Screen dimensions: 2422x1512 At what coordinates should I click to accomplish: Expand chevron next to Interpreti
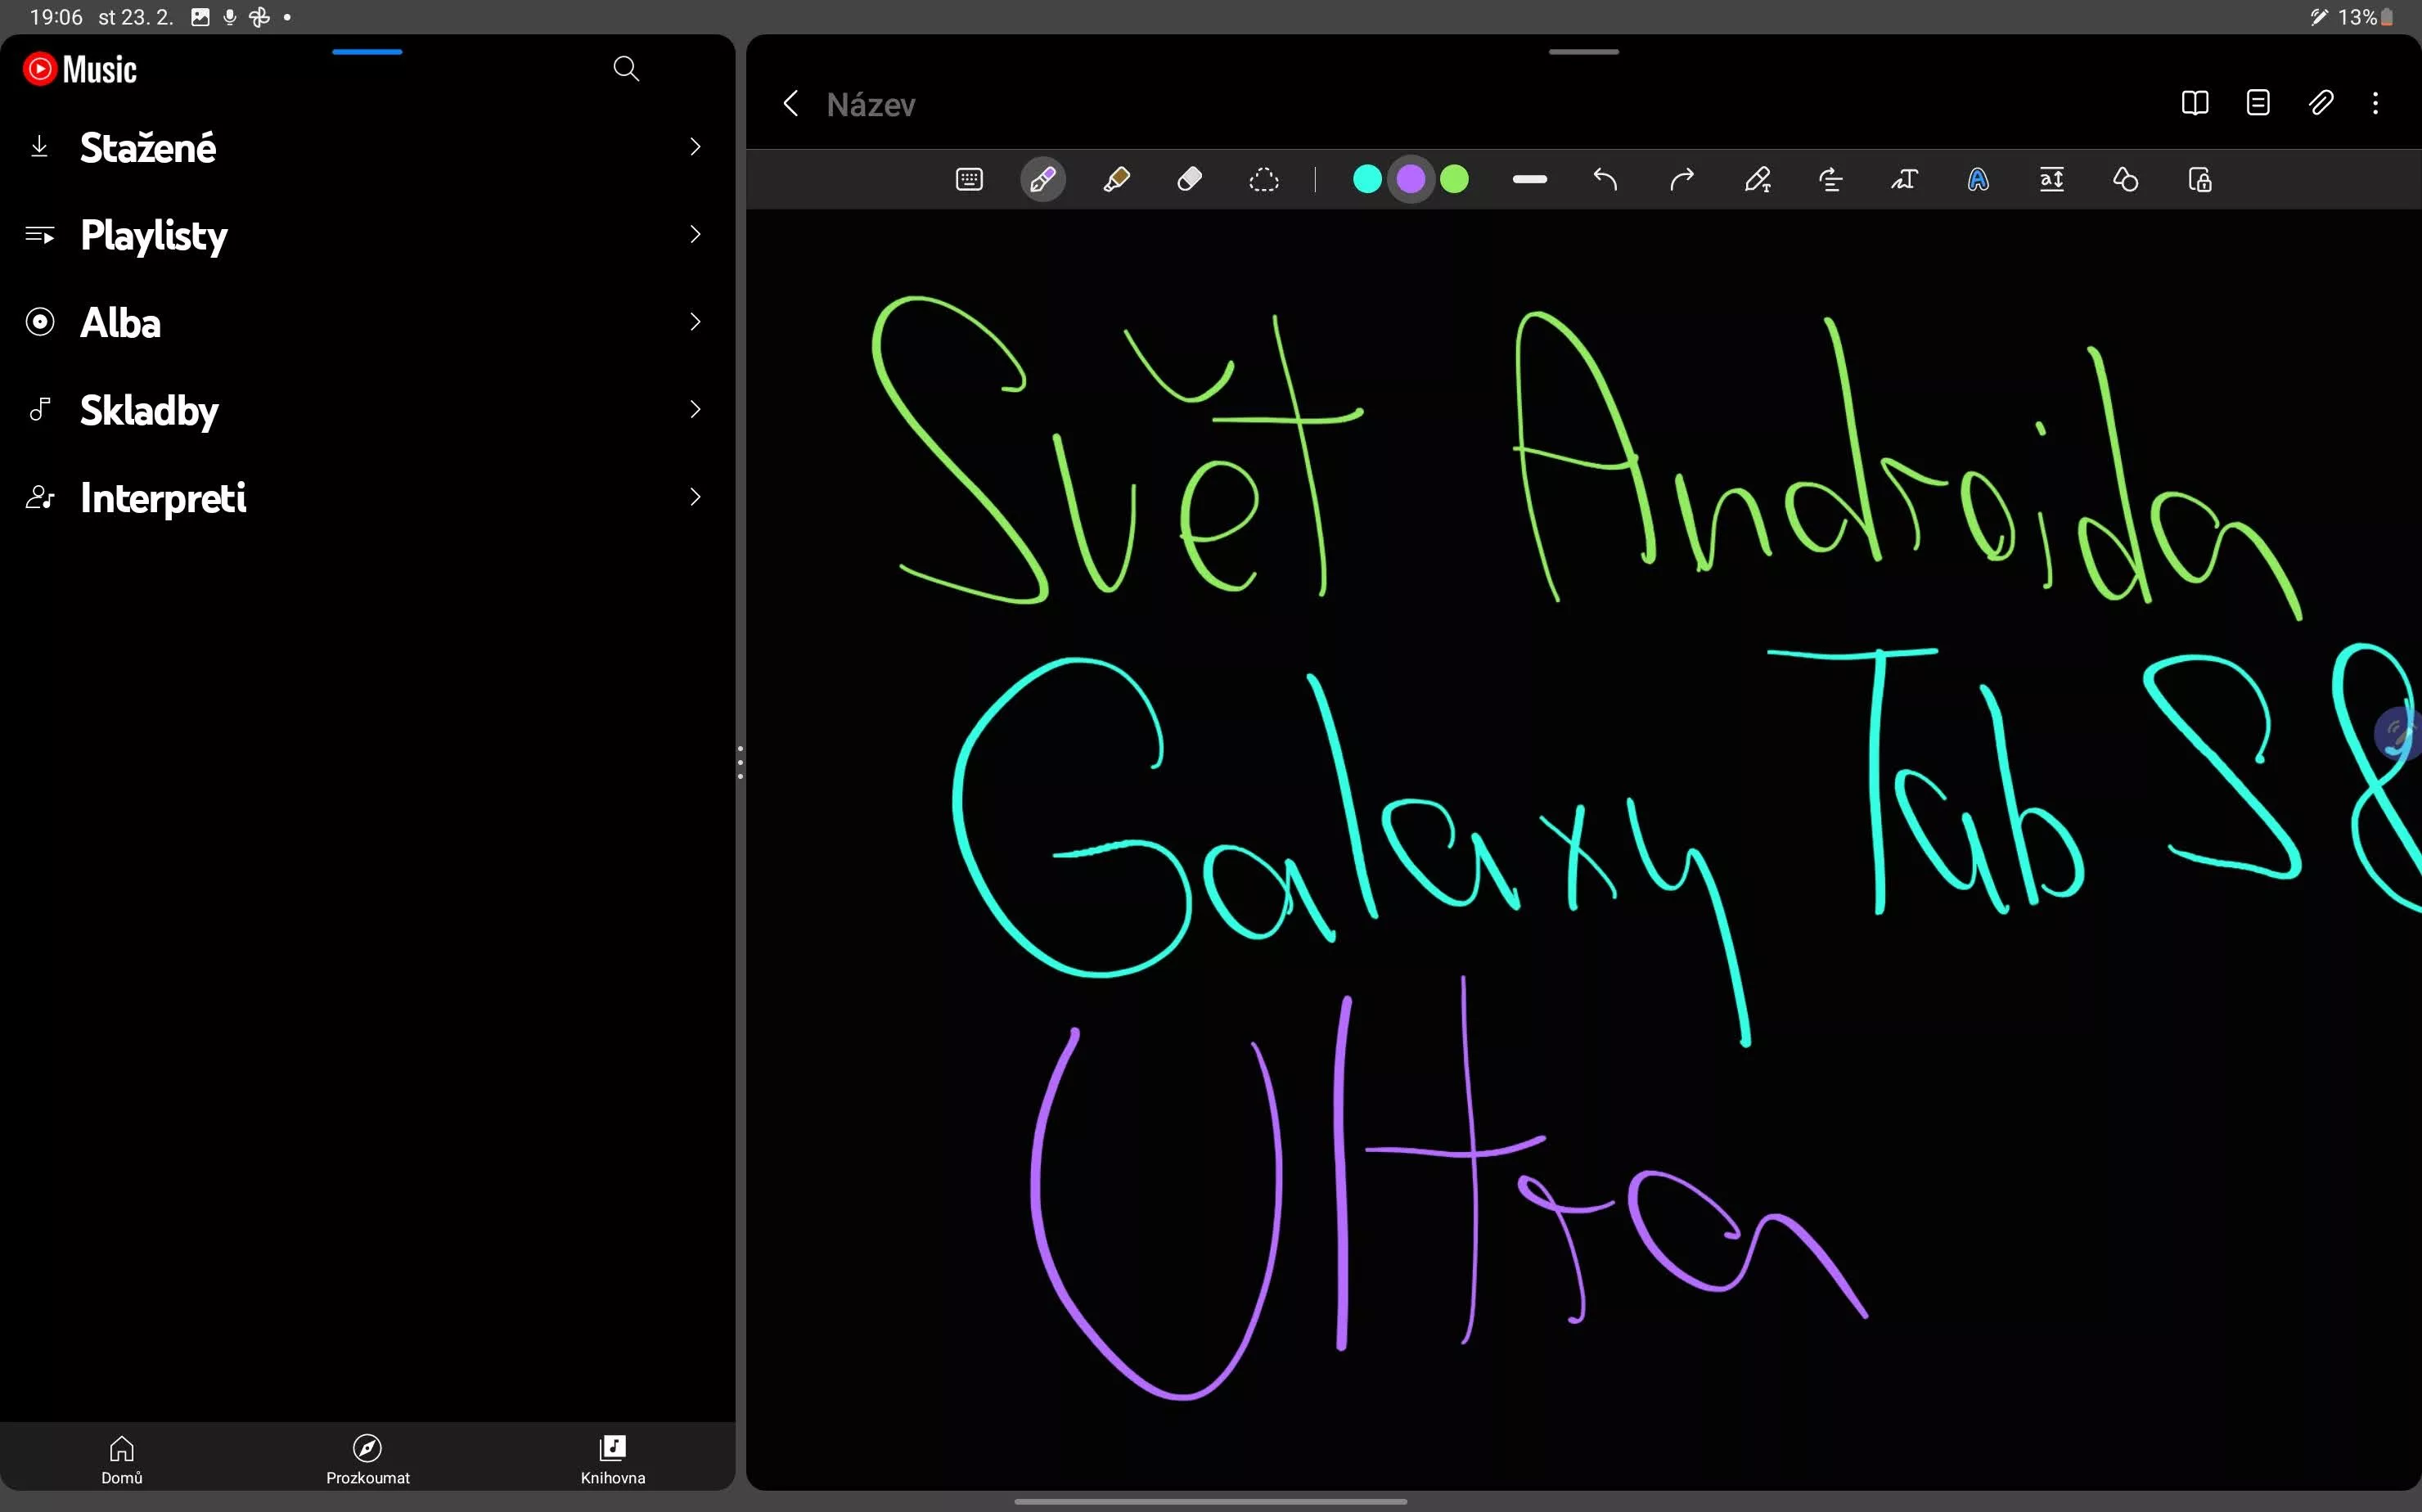pos(695,497)
